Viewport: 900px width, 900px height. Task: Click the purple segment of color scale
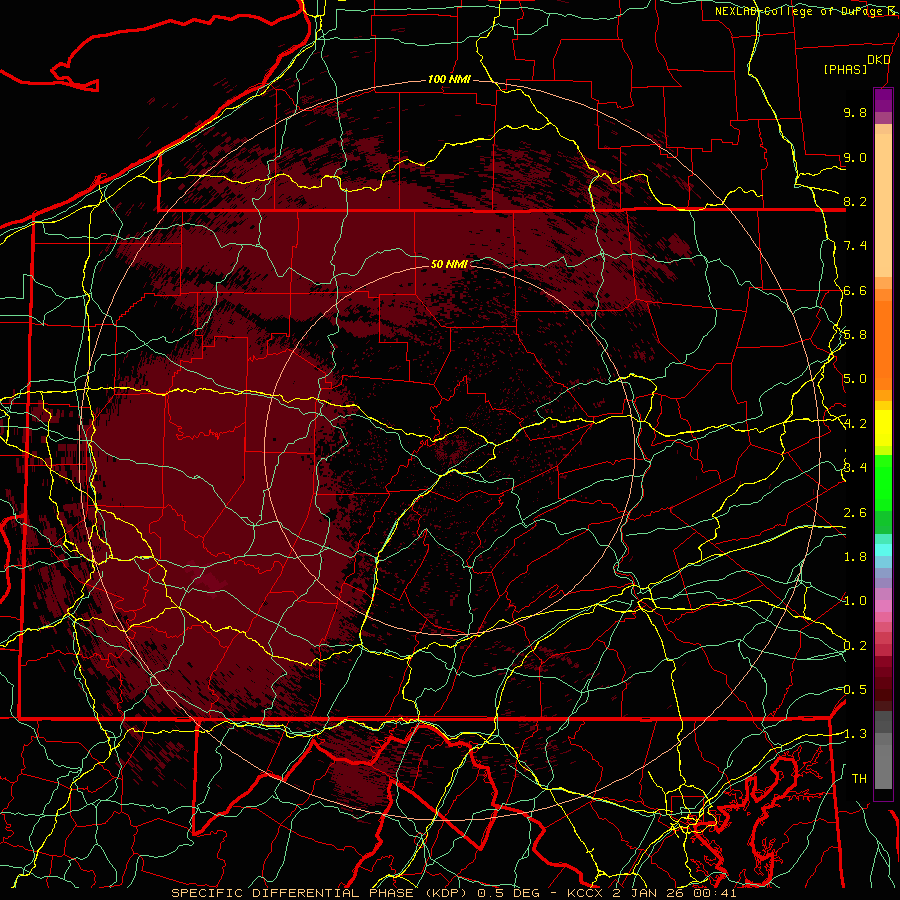click(x=883, y=101)
